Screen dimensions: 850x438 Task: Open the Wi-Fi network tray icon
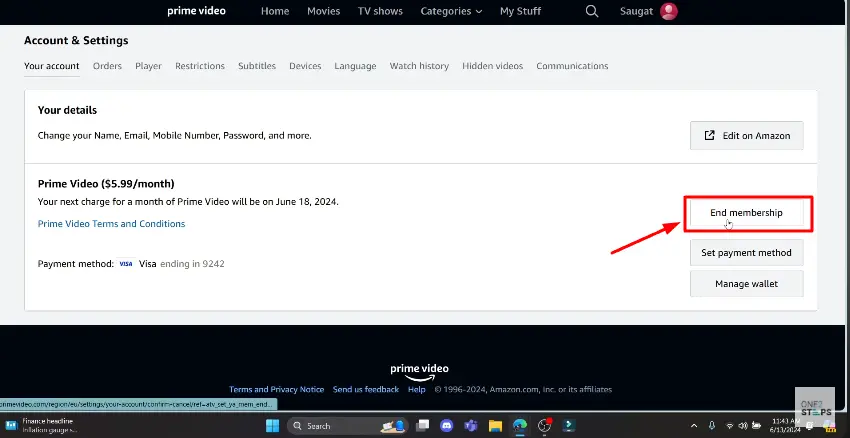[x=730, y=426]
